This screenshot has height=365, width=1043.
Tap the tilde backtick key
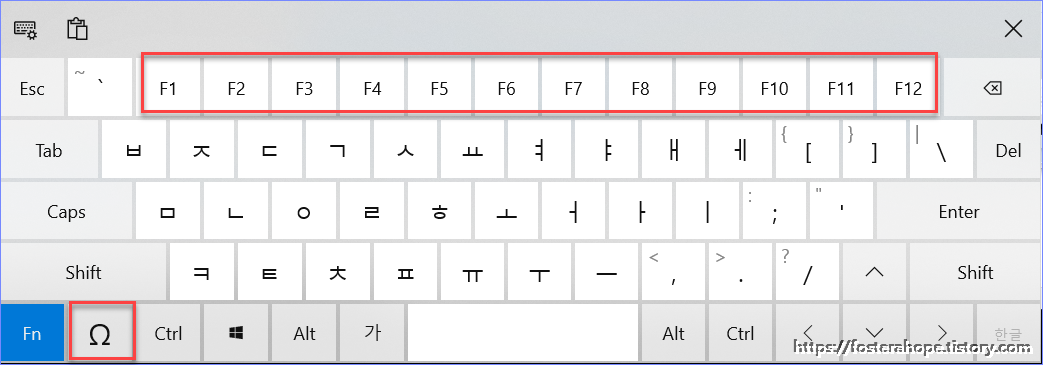100,88
